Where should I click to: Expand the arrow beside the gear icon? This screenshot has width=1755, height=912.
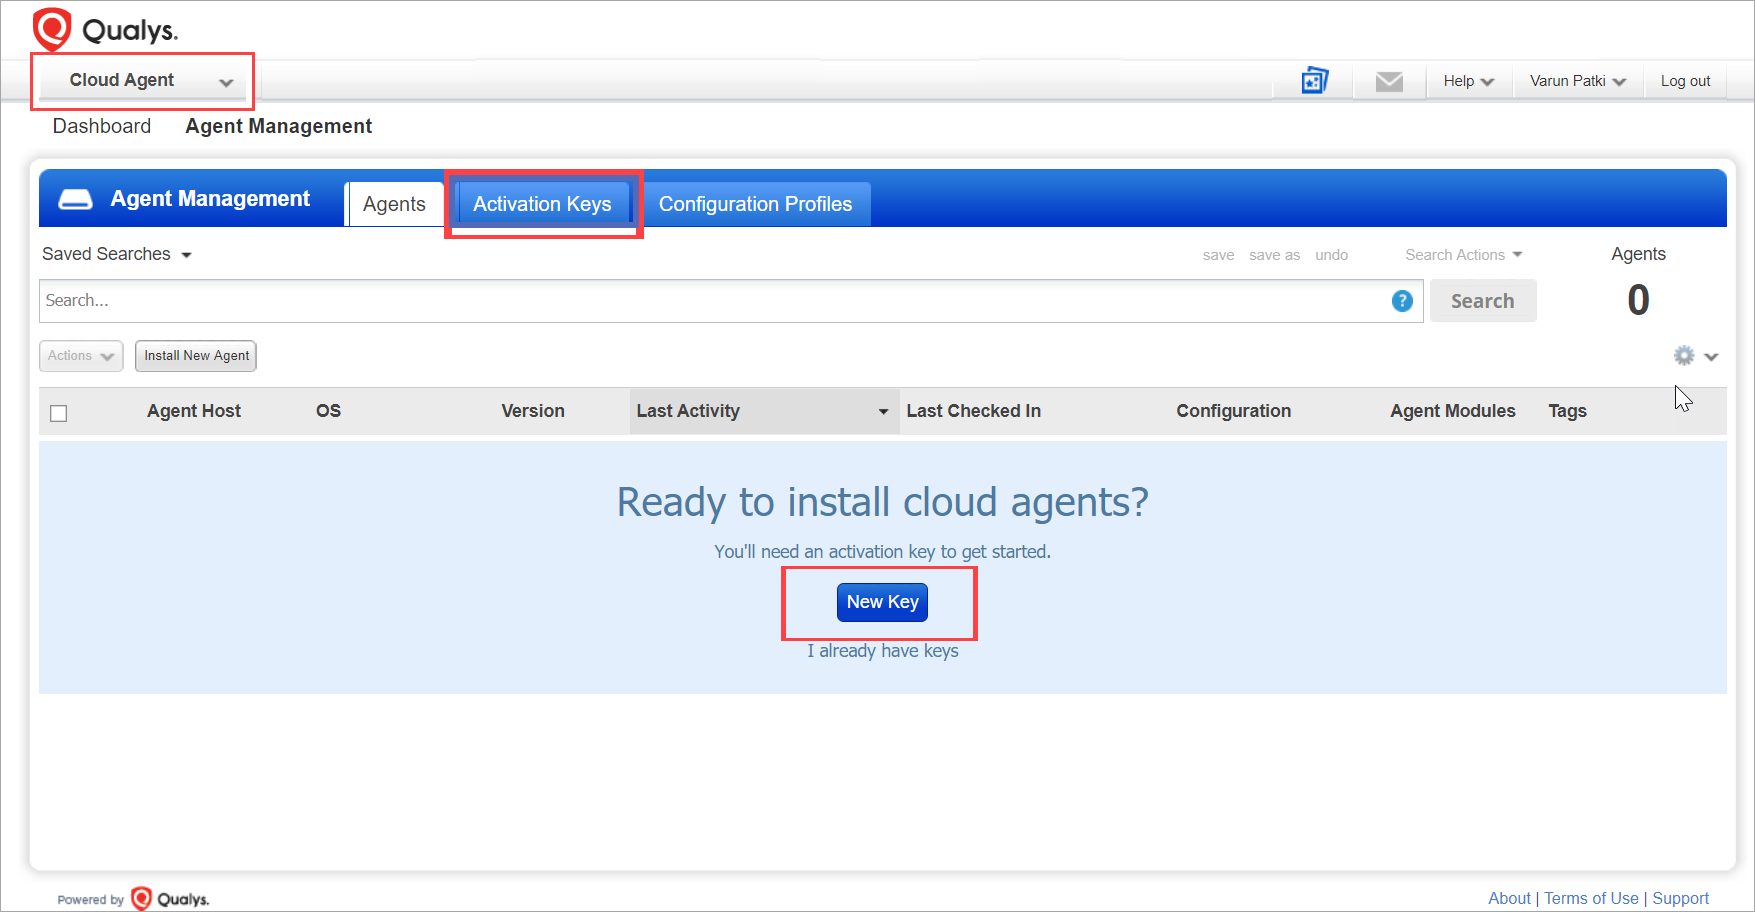click(1711, 357)
